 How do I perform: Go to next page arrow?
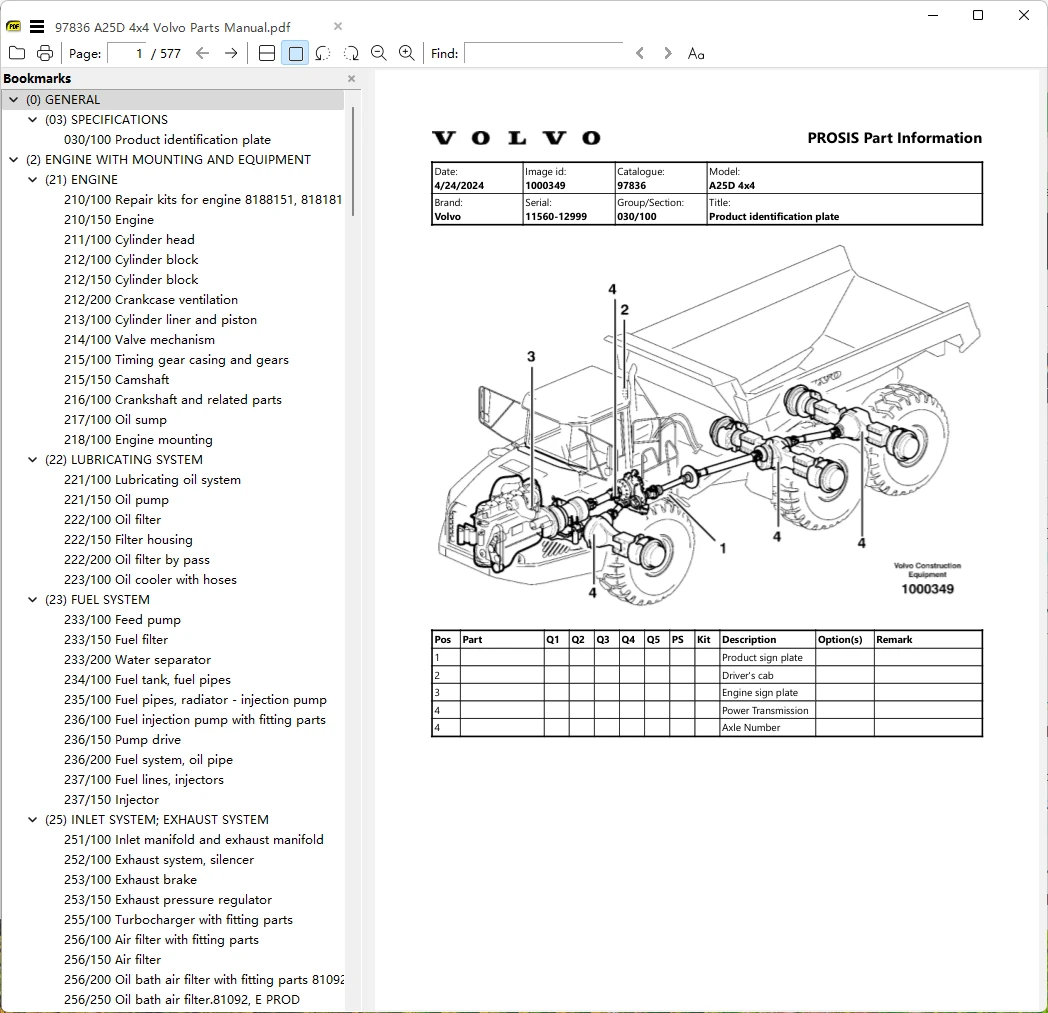click(231, 53)
